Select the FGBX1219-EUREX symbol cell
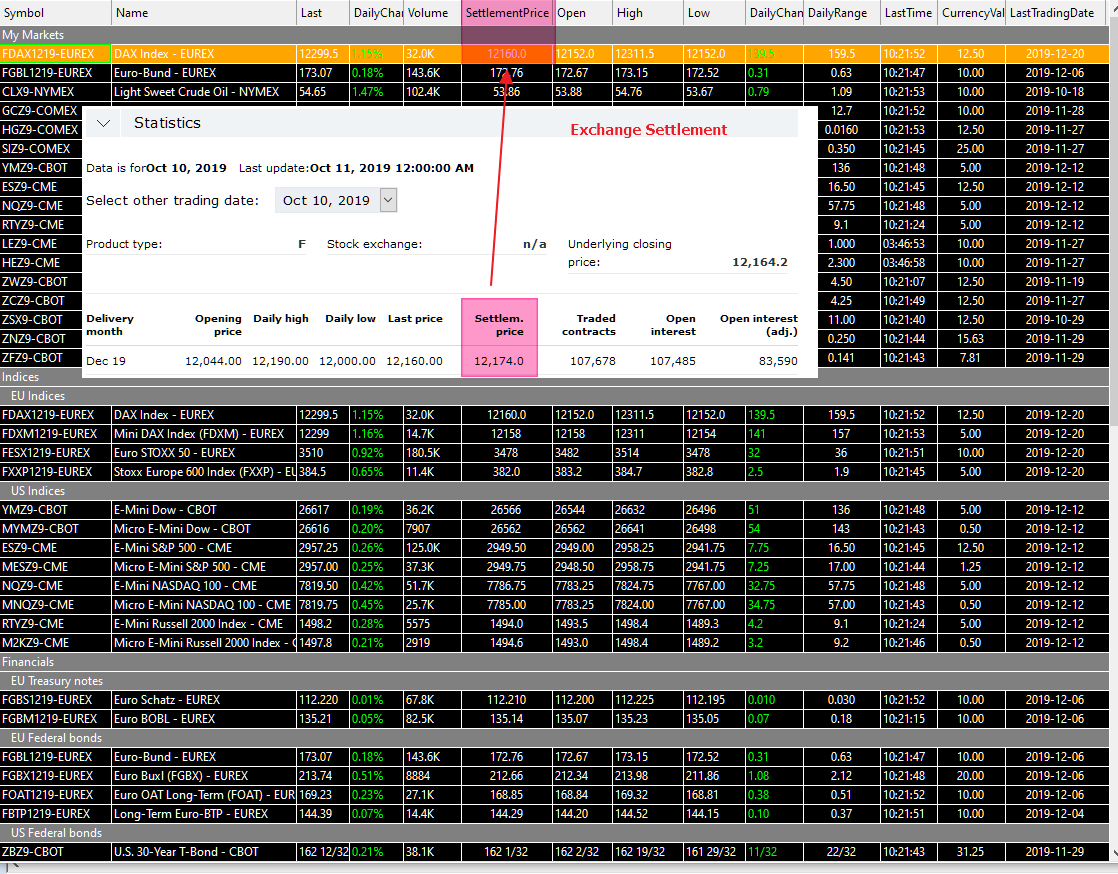Viewport: 1118px width, 874px height. (55, 776)
